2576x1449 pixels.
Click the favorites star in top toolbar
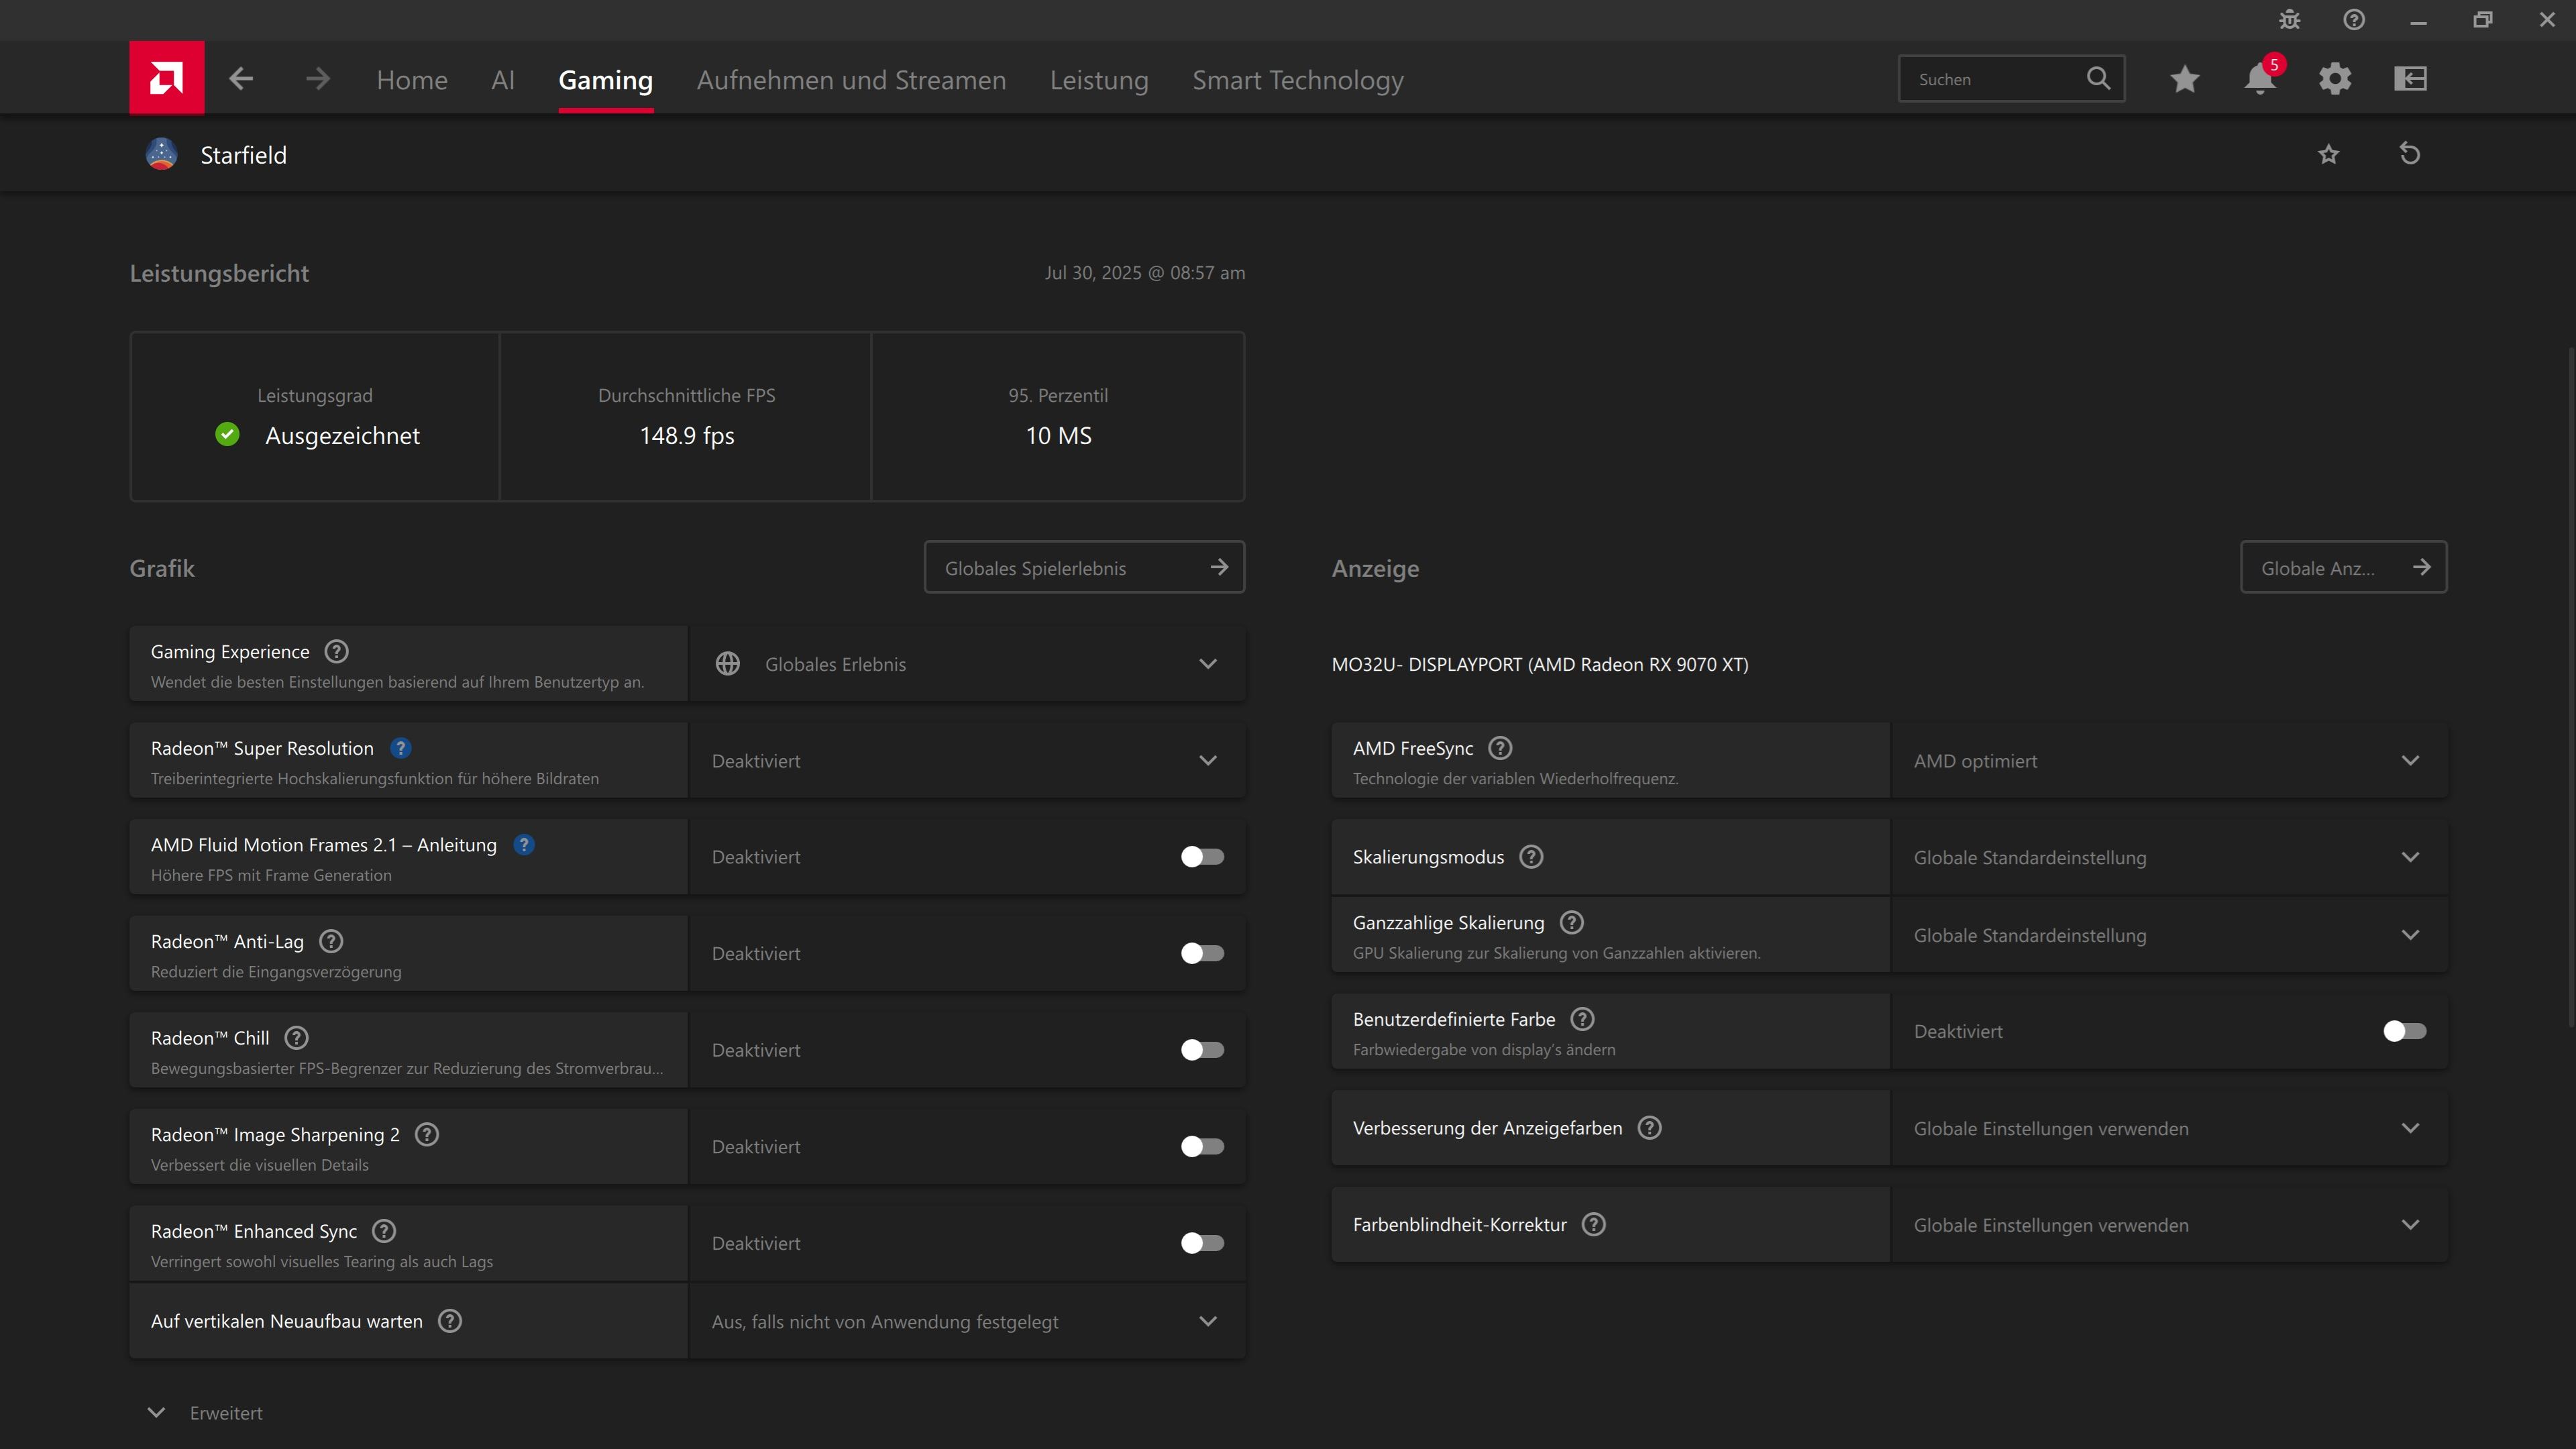[x=2184, y=79]
